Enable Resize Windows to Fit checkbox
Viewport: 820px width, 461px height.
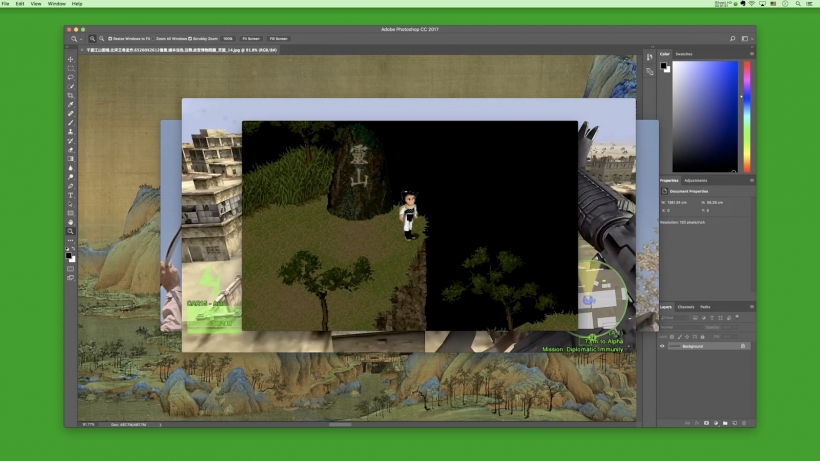click(110, 38)
